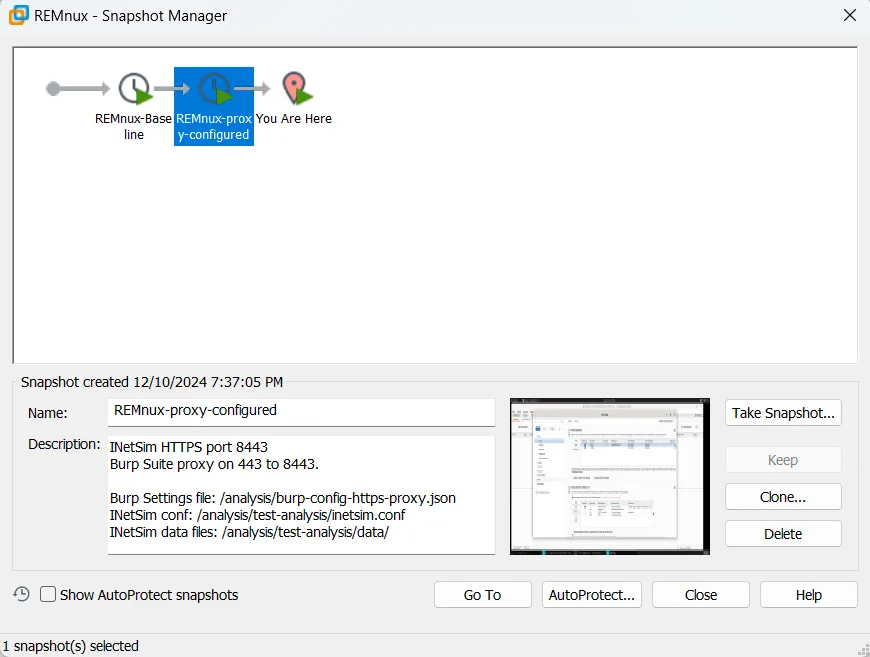Delete the selected snapshot
Viewport: 870px width, 657px height.
pos(783,534)
